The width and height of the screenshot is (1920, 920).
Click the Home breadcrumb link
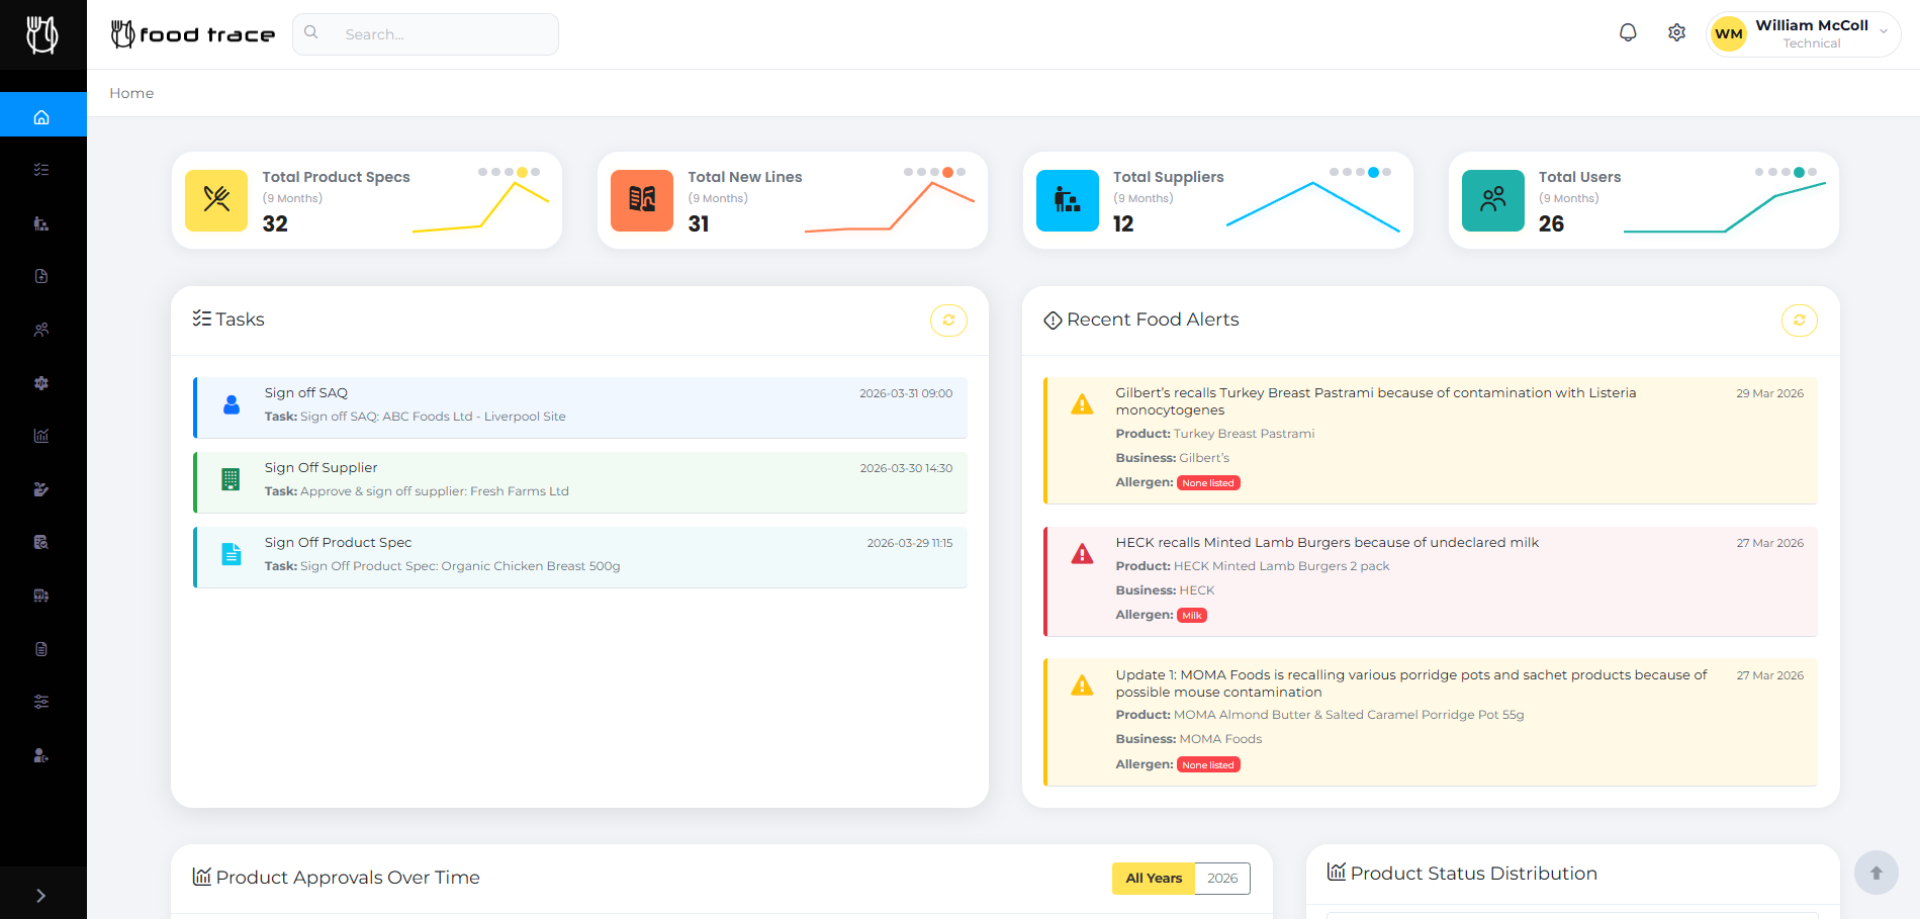click(131, 93)
